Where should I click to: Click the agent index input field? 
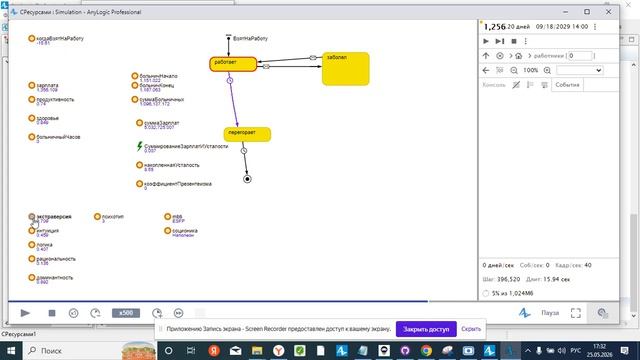point(580,56)
